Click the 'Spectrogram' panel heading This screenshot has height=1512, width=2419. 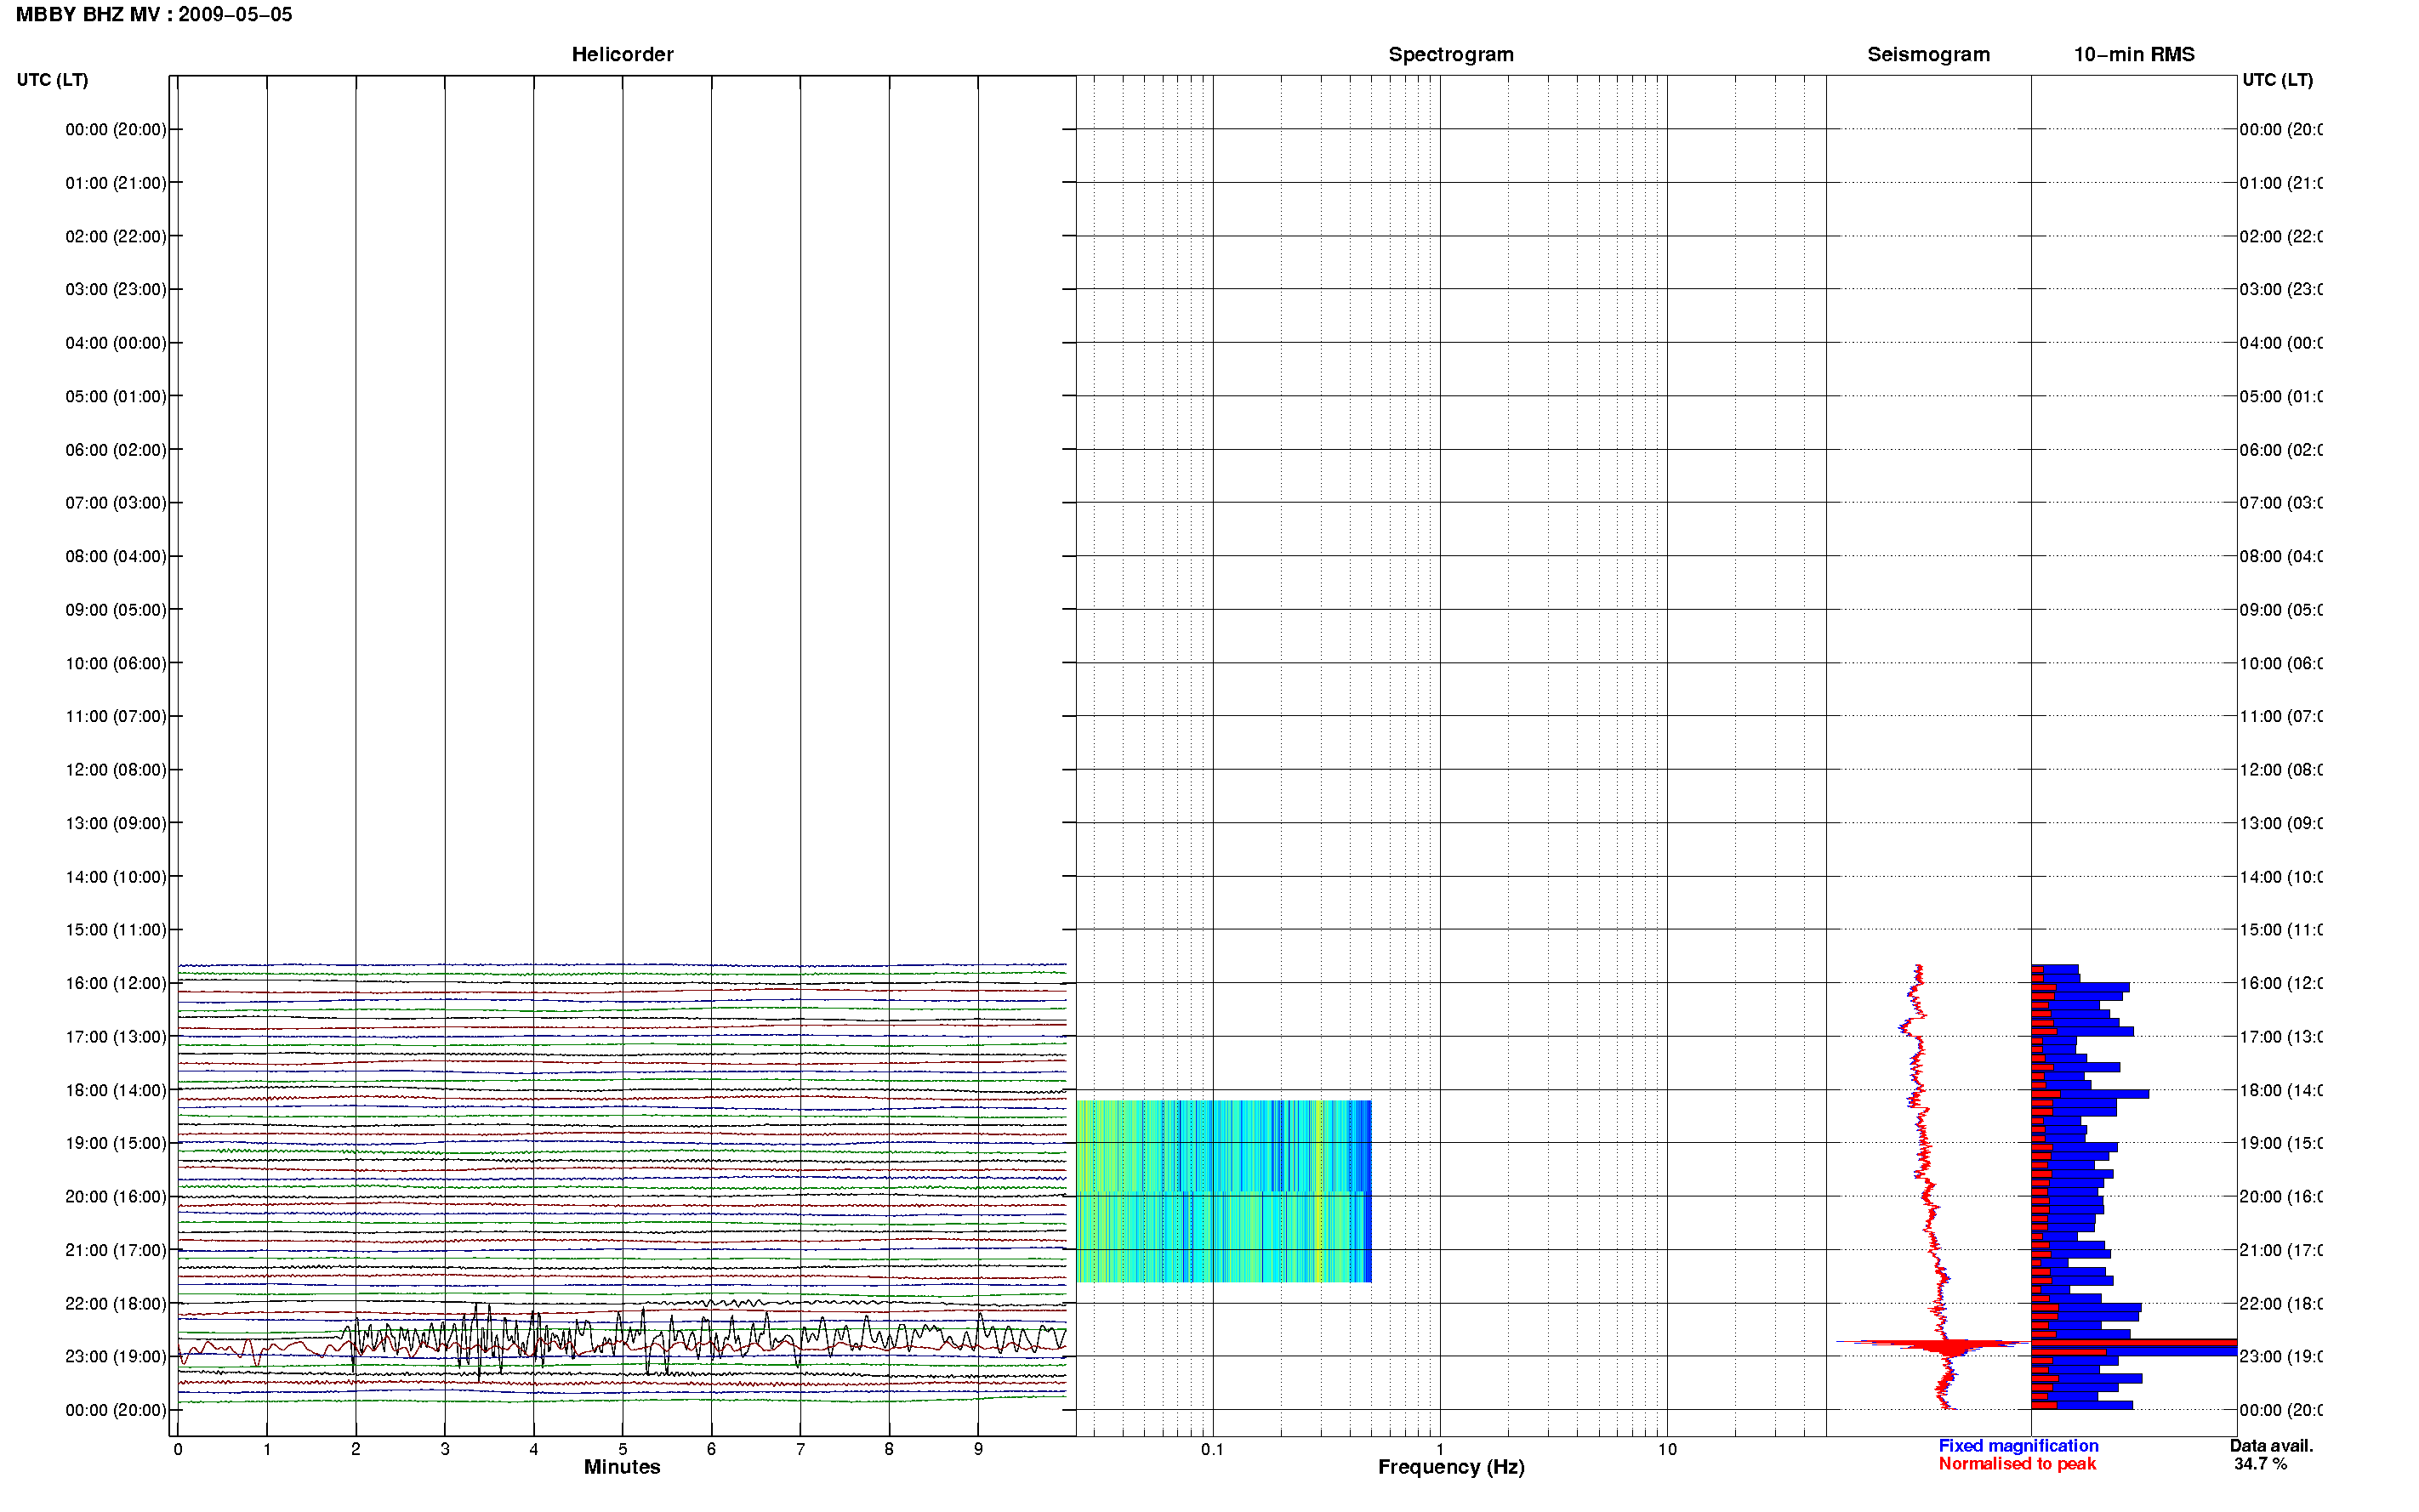coord(1450,55)
